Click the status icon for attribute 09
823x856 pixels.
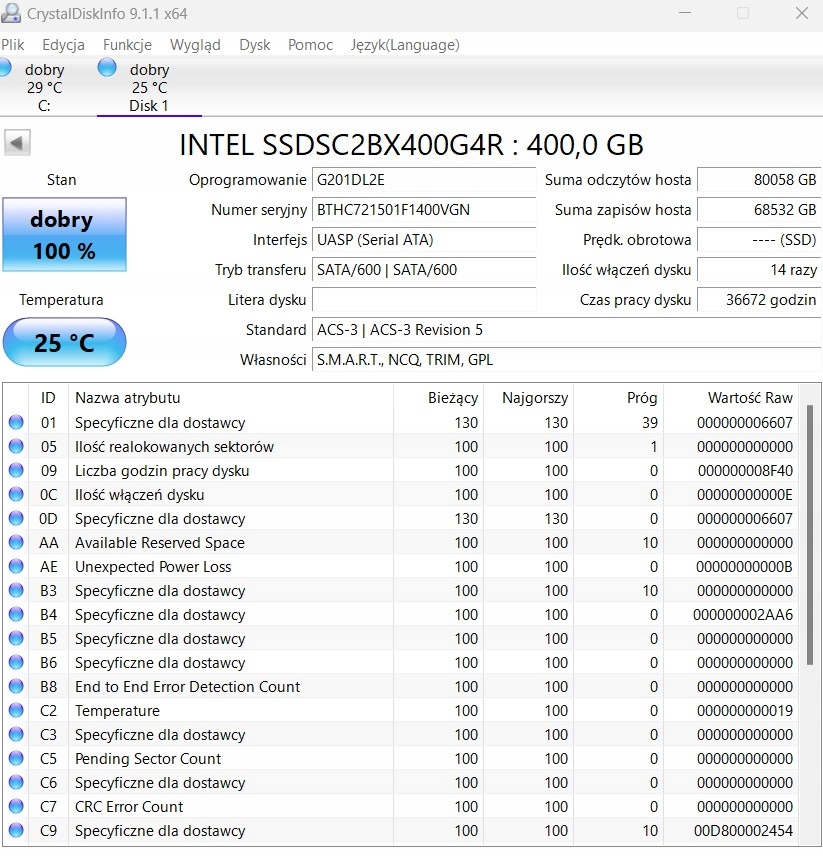pos(16,470)
